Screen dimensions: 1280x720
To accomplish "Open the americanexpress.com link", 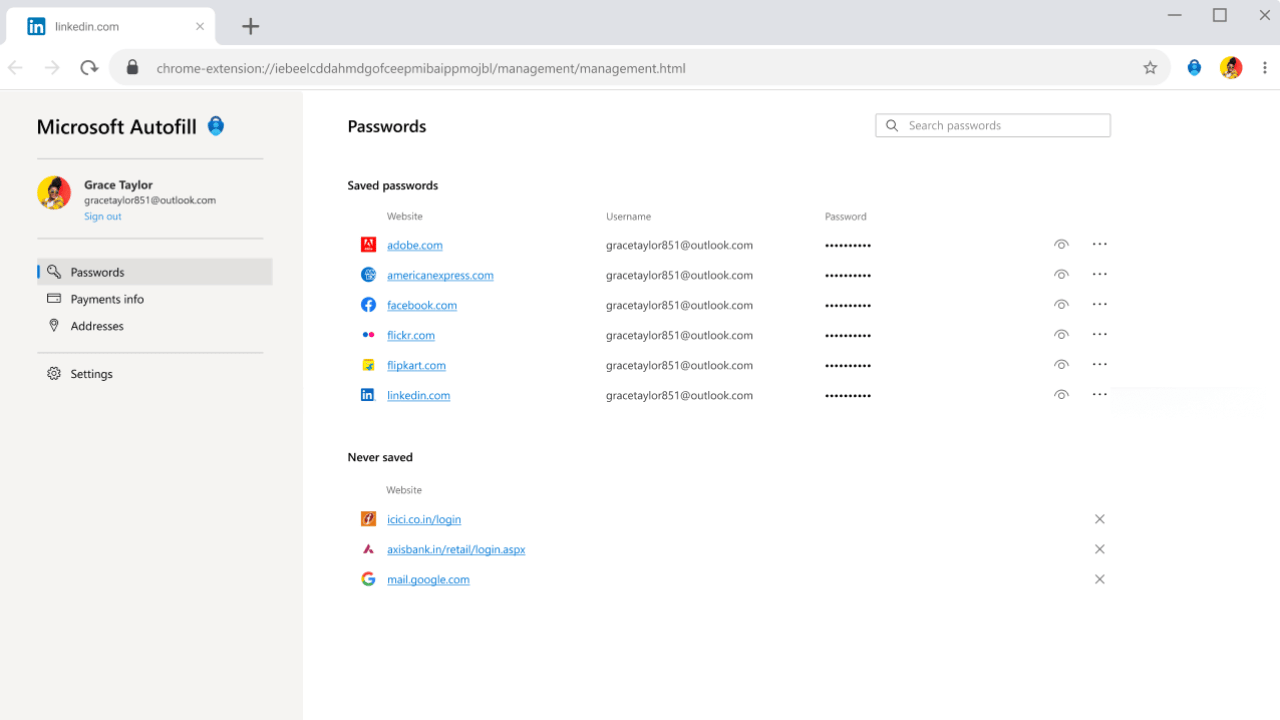I will coord(440,275).
